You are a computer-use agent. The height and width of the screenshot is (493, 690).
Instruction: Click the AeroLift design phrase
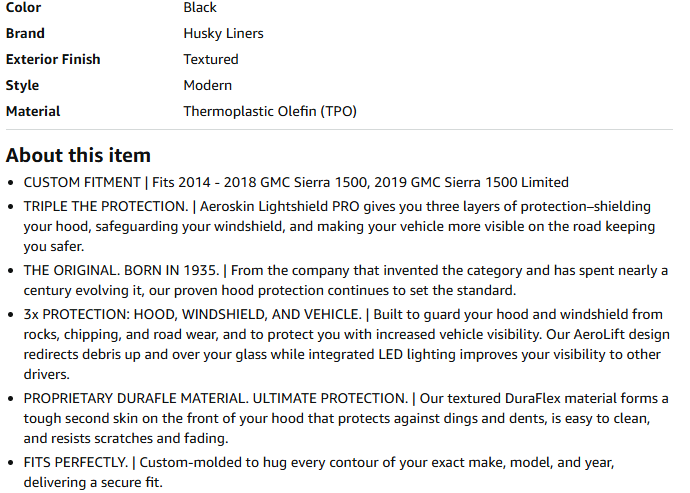pos(621,335)
